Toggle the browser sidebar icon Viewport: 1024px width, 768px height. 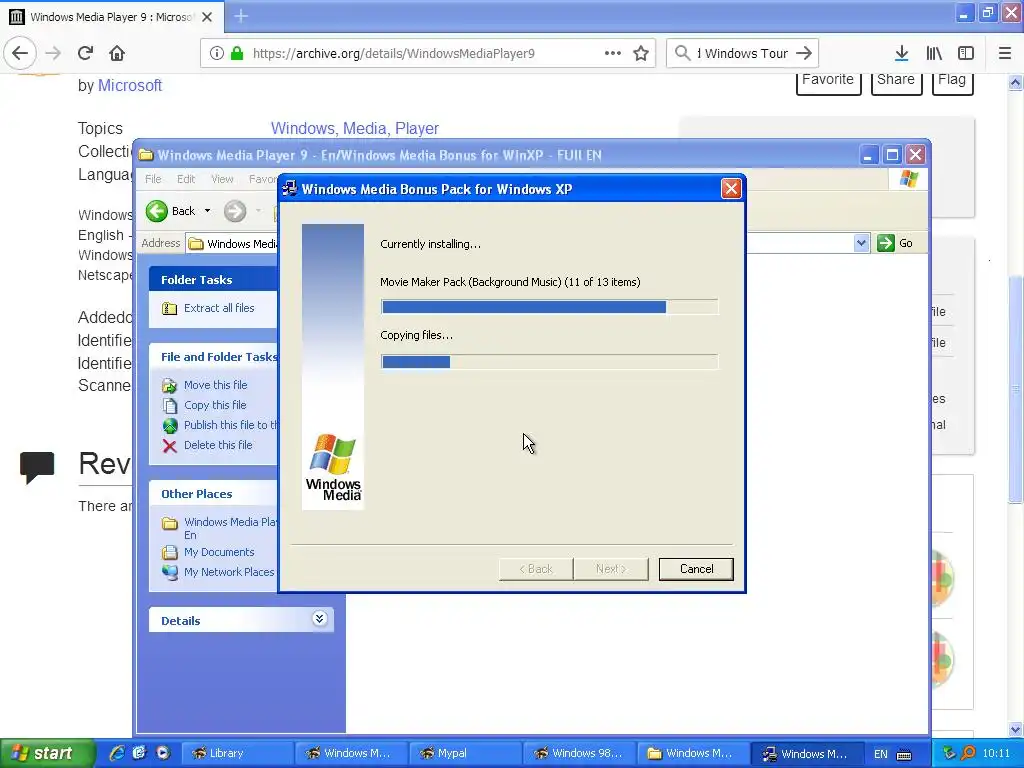tap(966, 54)
